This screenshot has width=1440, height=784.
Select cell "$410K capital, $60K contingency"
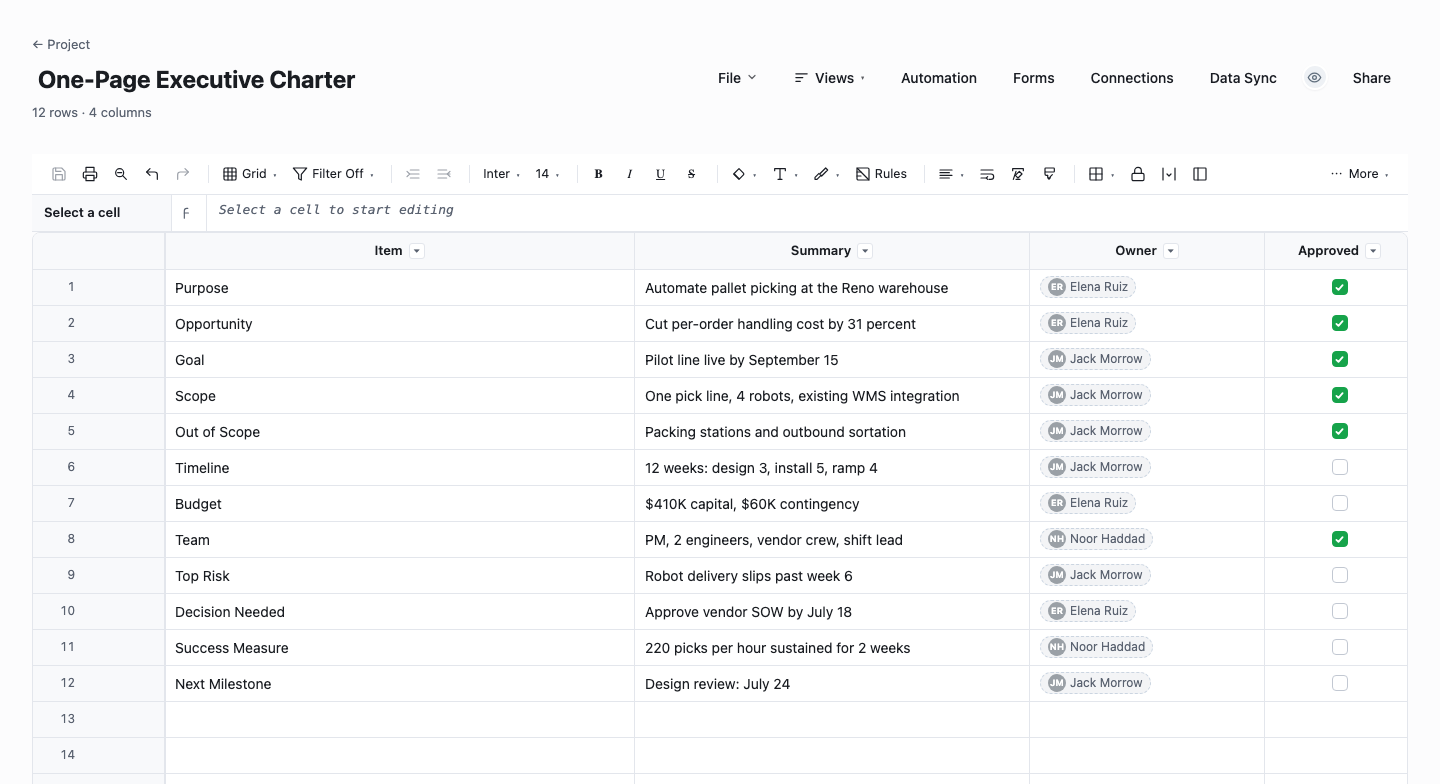click(832, 504)
